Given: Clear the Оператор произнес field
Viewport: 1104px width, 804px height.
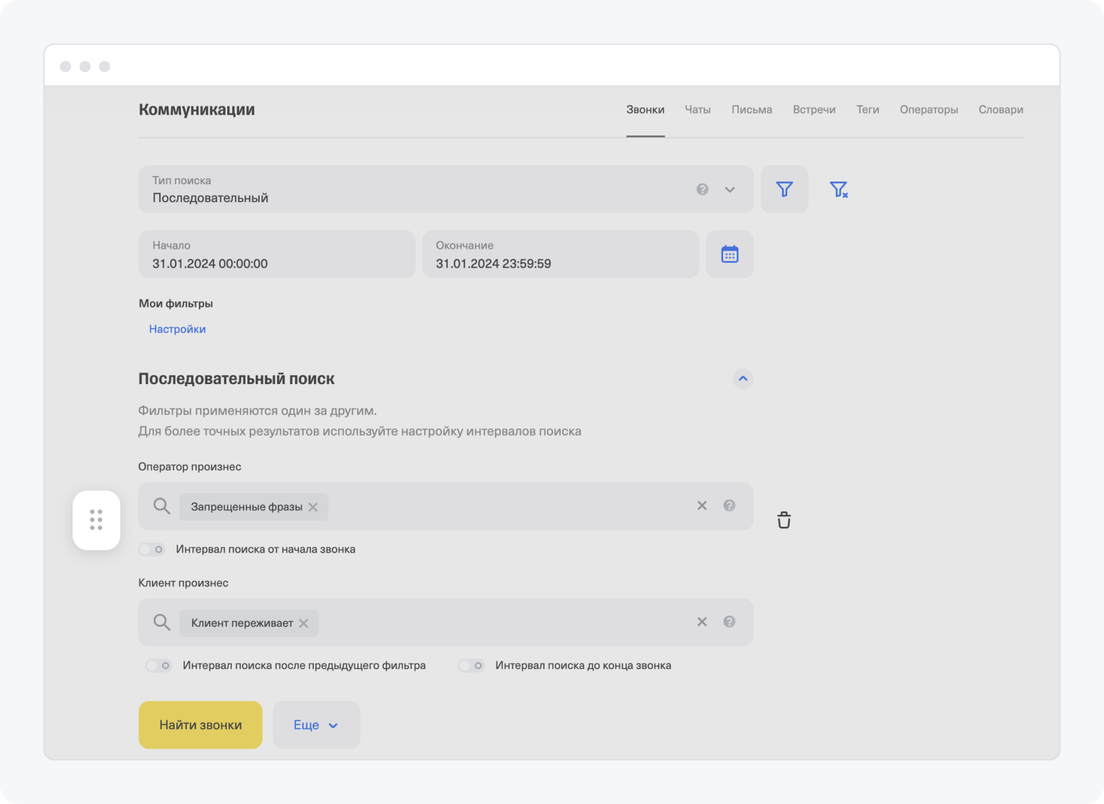Looking at the screenshot, I should [702, 505].
